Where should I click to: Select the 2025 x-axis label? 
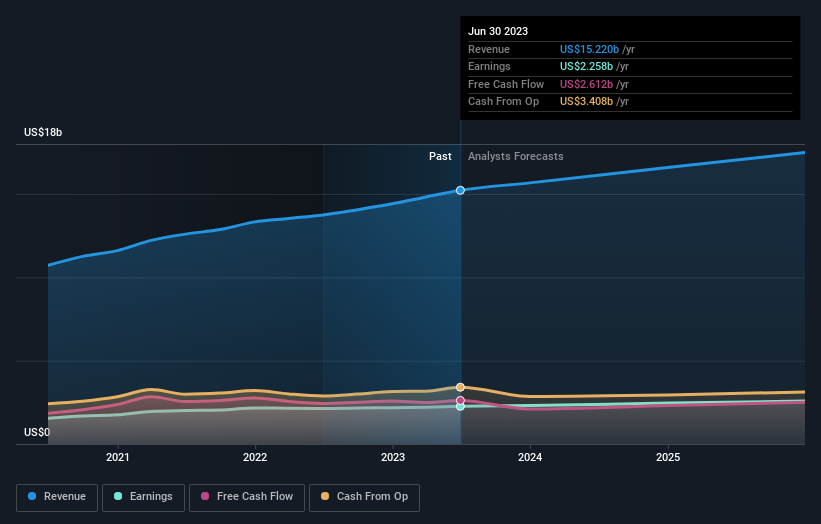click(668, 457)
